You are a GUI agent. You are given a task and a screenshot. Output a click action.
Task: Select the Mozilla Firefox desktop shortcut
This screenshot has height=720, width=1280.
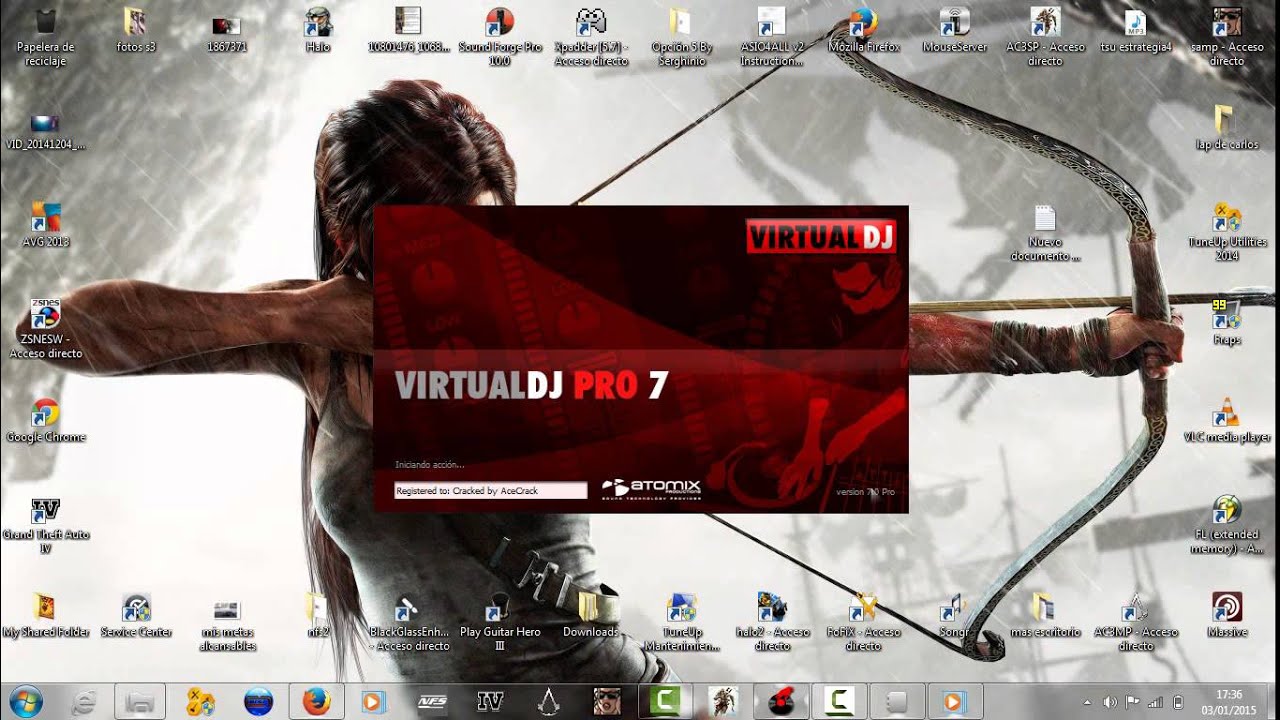(864, 30)
